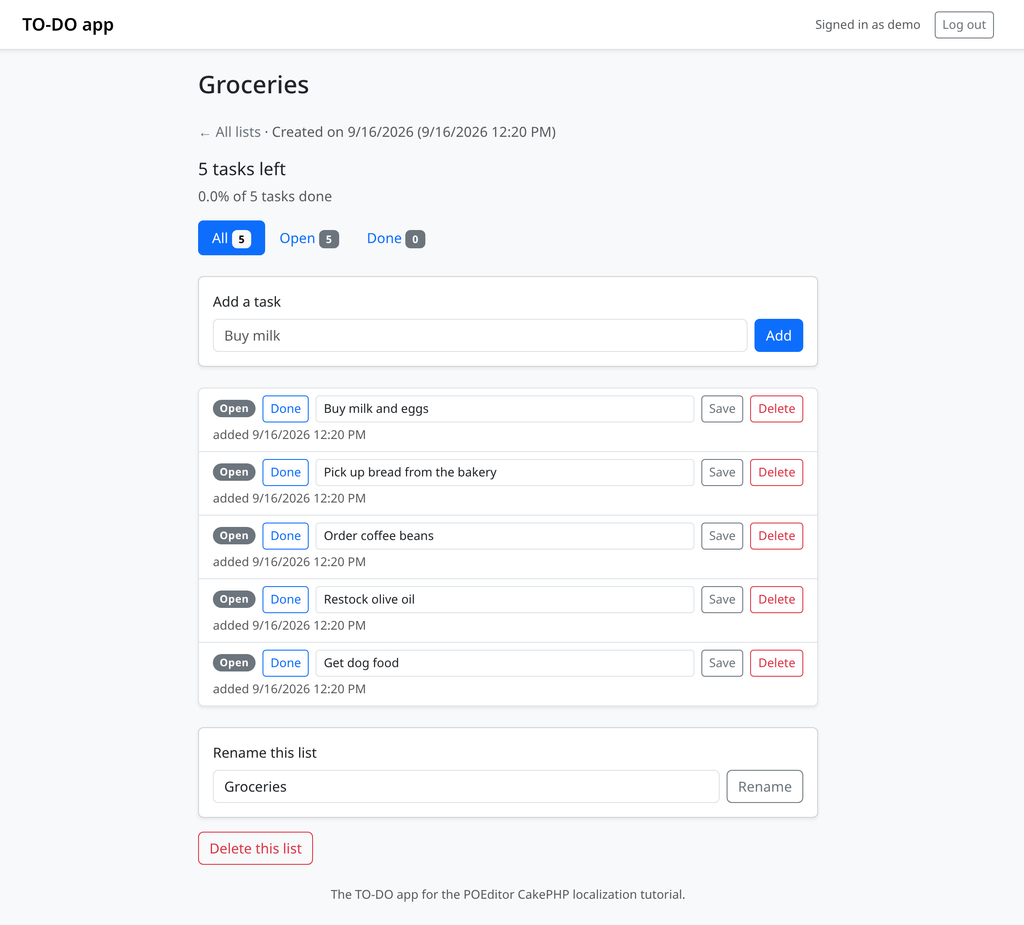Mark 'Buy milk and eggs' as Done
This screenshot has width=1024, height=925.
(285, 409)
